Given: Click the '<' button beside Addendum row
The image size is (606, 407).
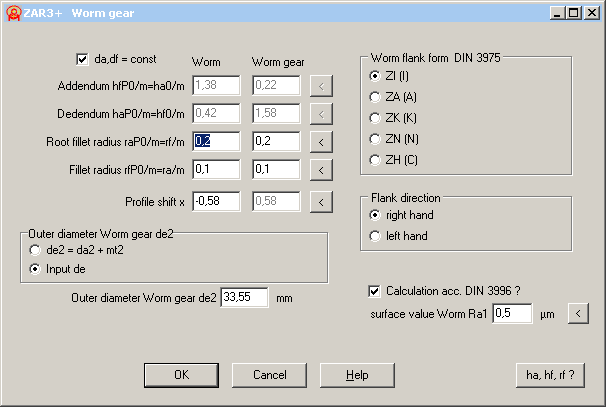Looking at the screenshot, I should pos(320,87).
